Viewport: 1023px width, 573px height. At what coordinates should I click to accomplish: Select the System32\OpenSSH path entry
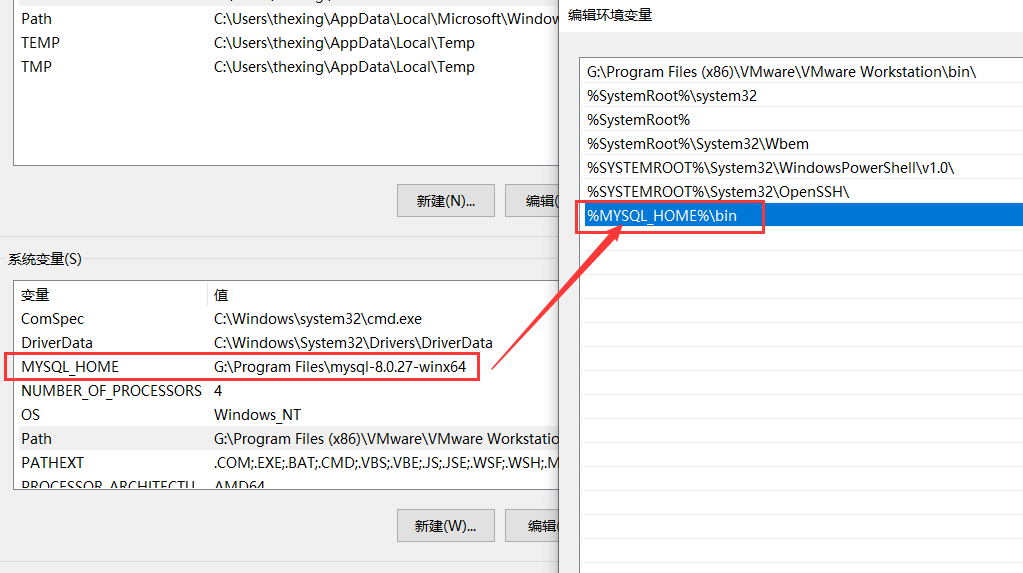[x=802, y=192]
